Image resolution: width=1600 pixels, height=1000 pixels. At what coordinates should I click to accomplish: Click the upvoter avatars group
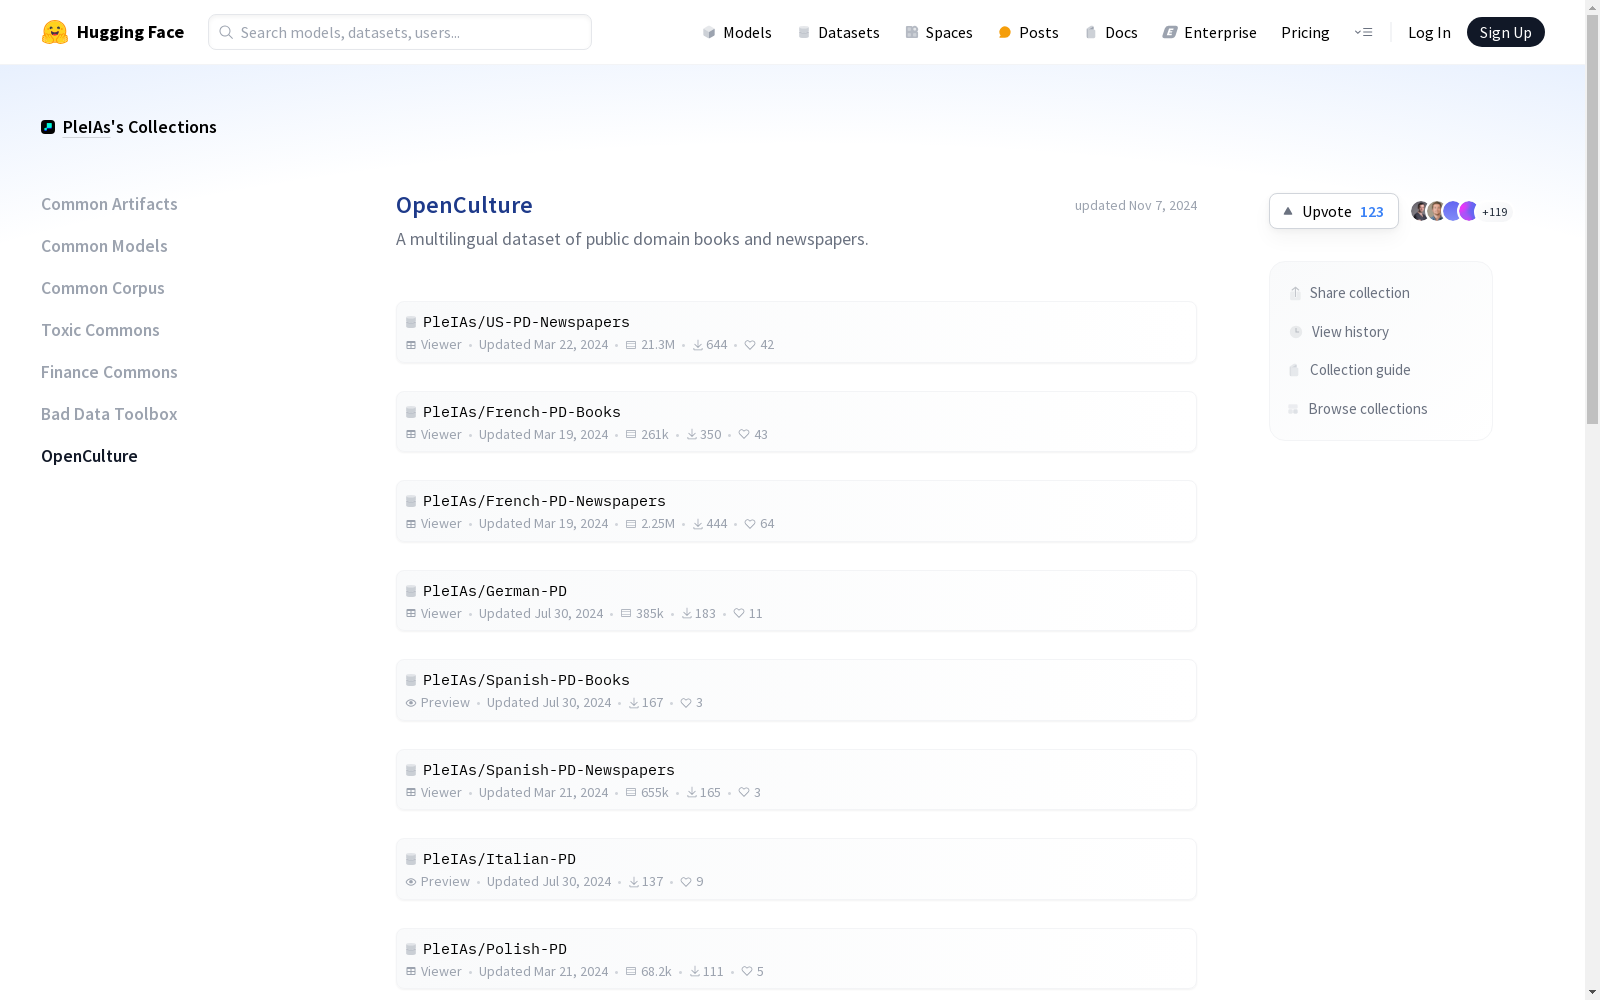1444,211
